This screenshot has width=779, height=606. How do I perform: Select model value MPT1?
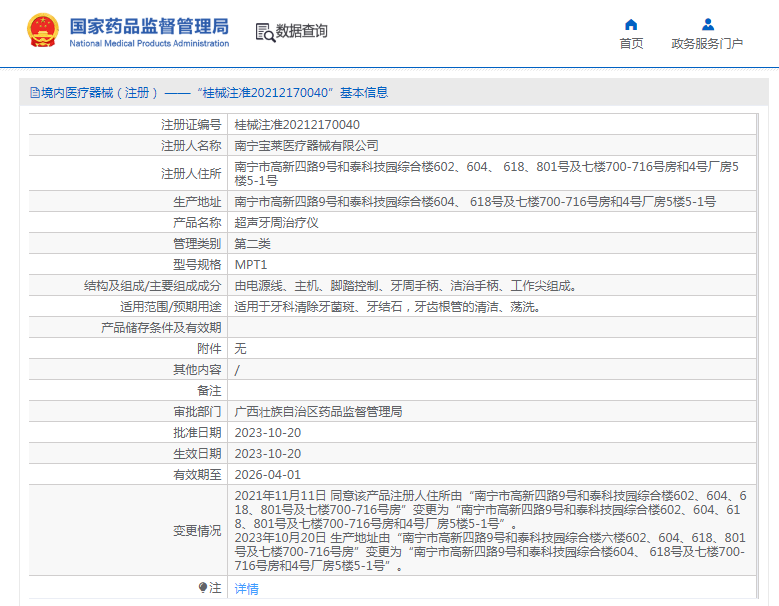pos(251,265)
